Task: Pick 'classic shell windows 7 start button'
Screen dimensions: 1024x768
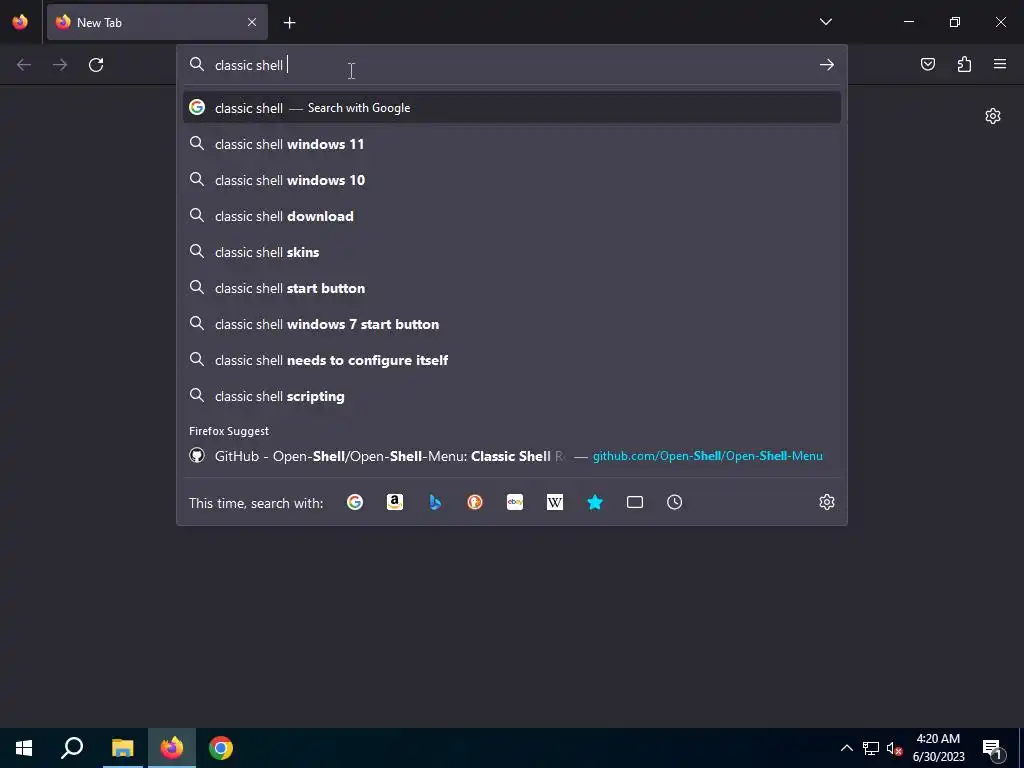Action: (x=512, y=324)
